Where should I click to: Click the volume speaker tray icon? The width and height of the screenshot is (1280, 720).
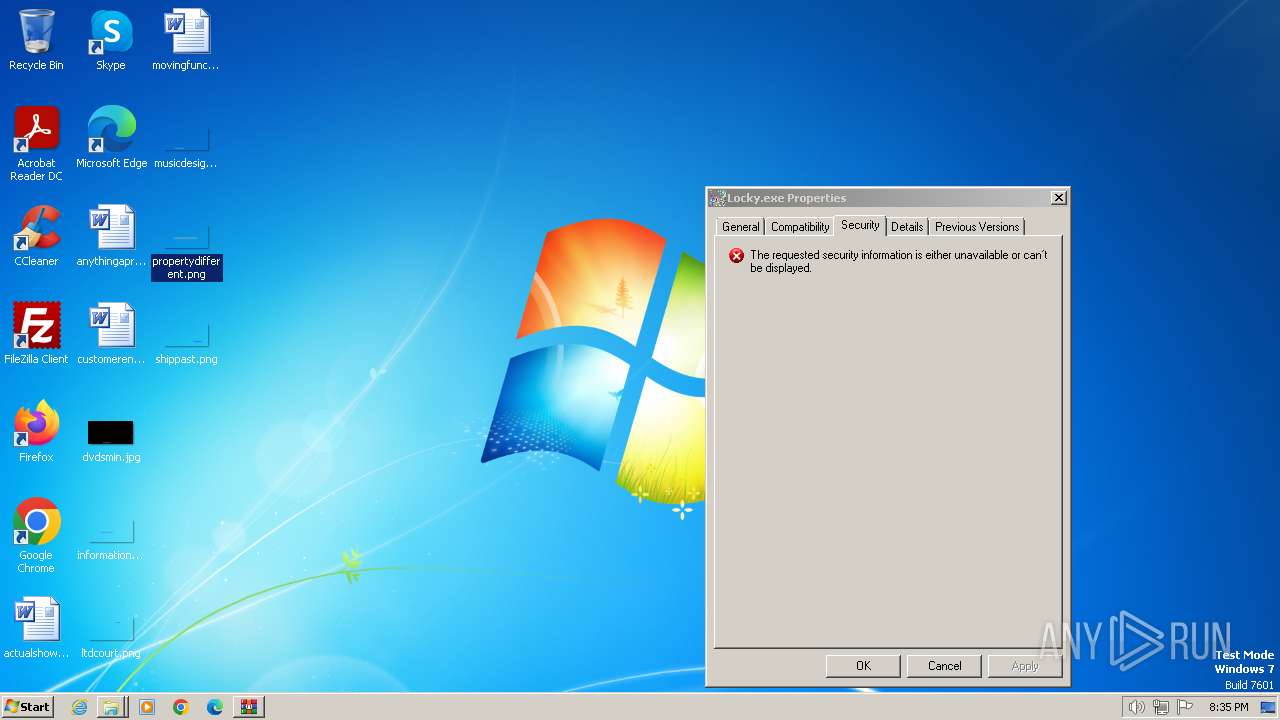click(x=1136, y=707)
